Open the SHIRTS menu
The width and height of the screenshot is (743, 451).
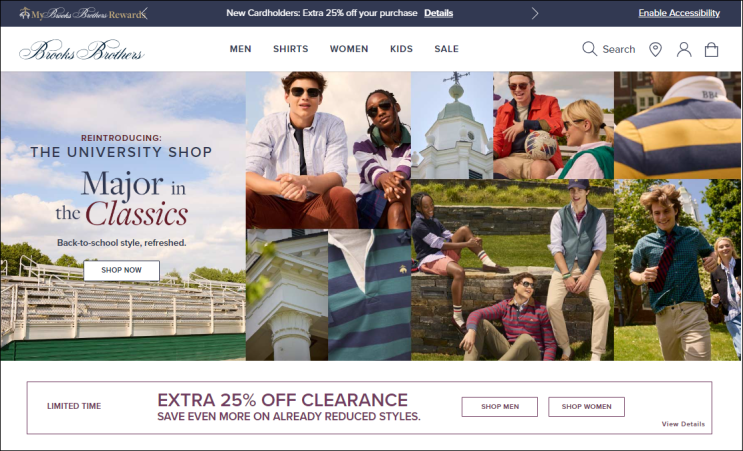[x=290, y=49]
